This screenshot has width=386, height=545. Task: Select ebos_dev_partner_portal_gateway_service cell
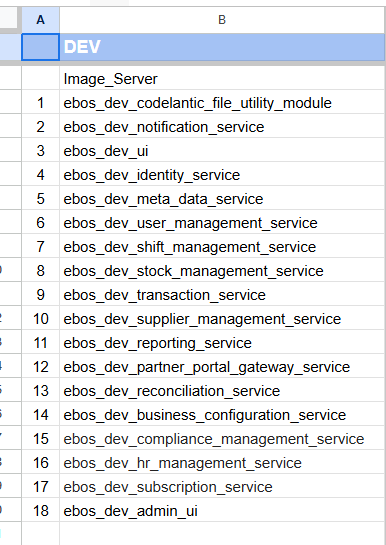coord(222,367)
